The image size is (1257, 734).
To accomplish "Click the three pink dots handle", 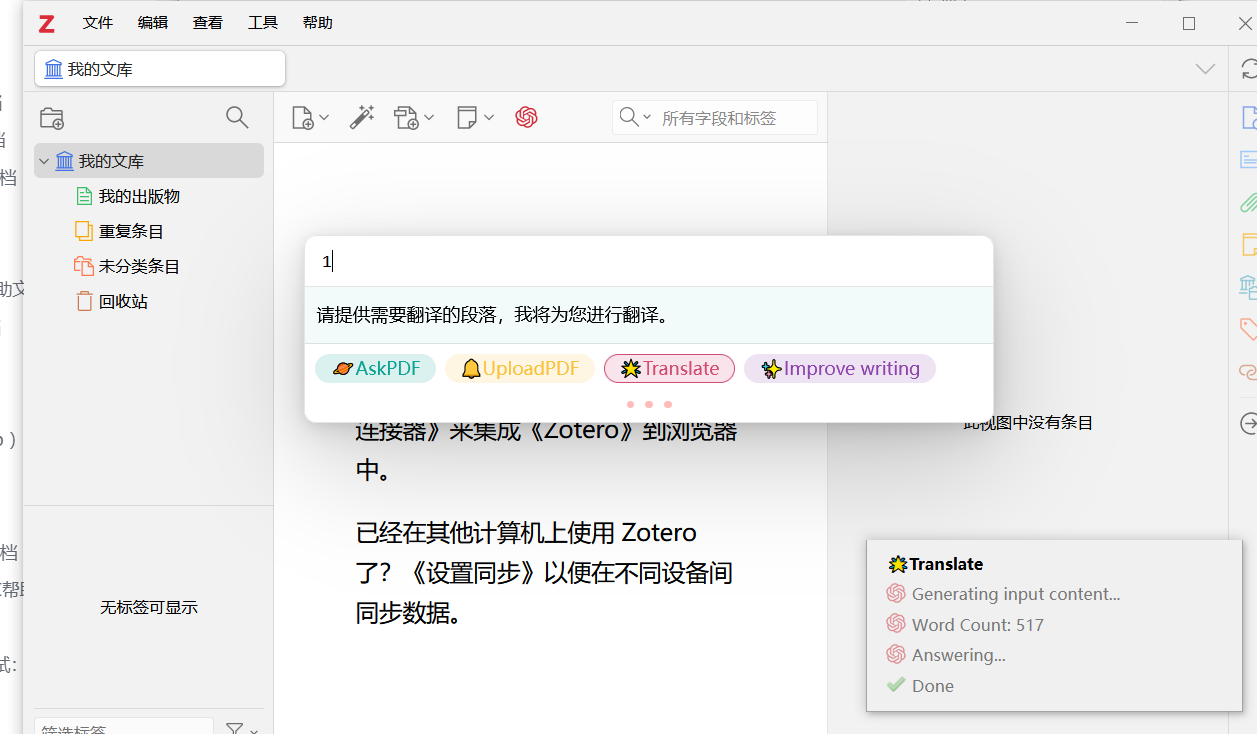I will tap(649, 405).
